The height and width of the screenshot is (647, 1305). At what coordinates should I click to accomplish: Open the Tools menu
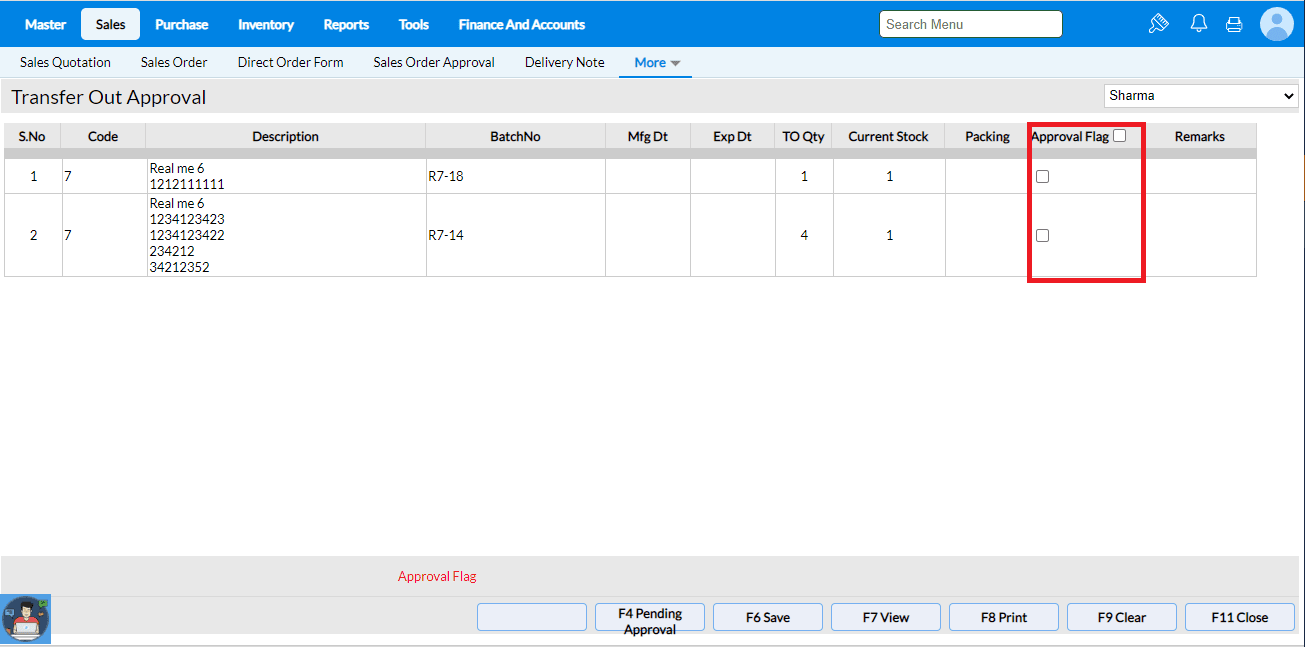click(414, 24)
